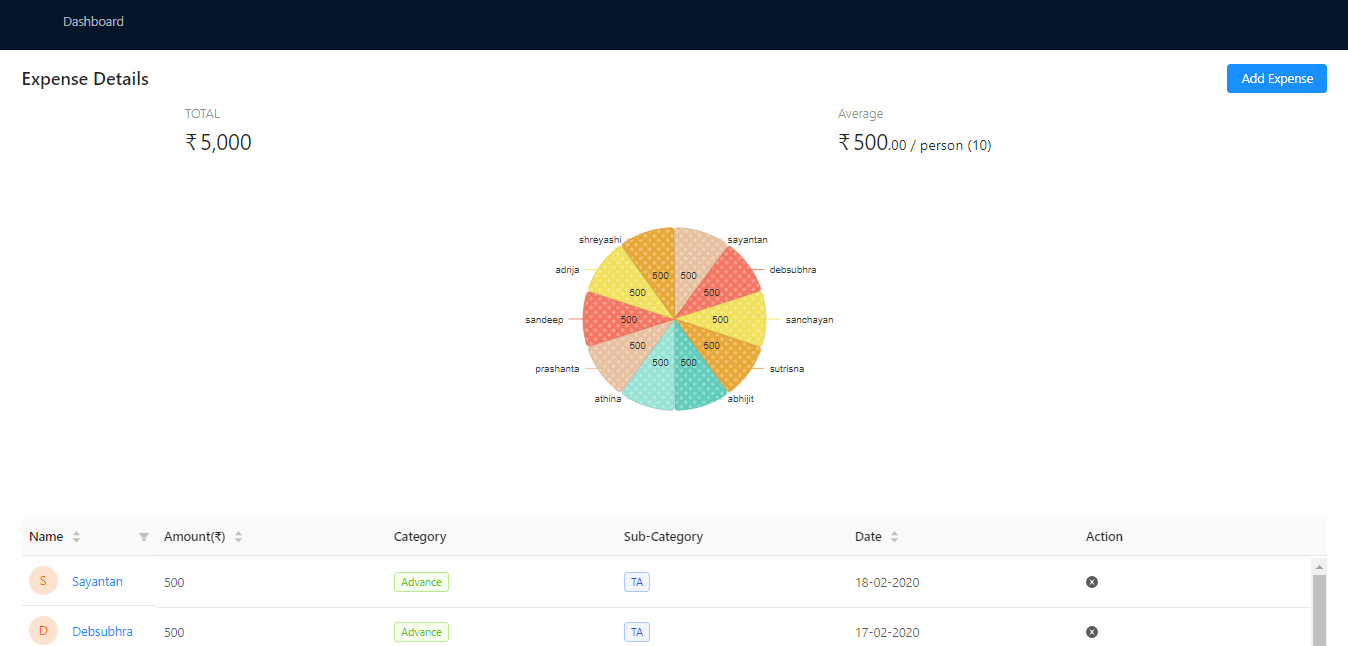1348x646 pixels.
Task: Click Advance tag in Debsubhra row
Action: point(421,632)
